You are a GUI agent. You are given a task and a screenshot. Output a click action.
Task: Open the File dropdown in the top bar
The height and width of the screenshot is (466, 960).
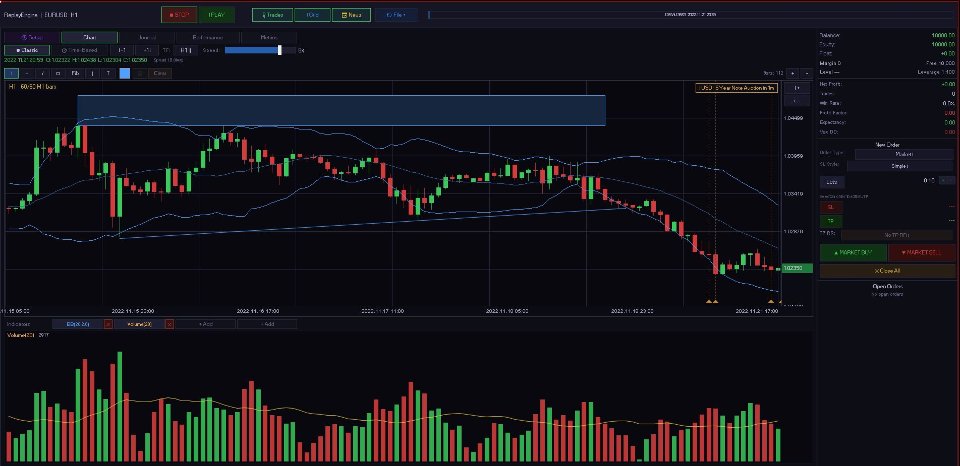396,15
